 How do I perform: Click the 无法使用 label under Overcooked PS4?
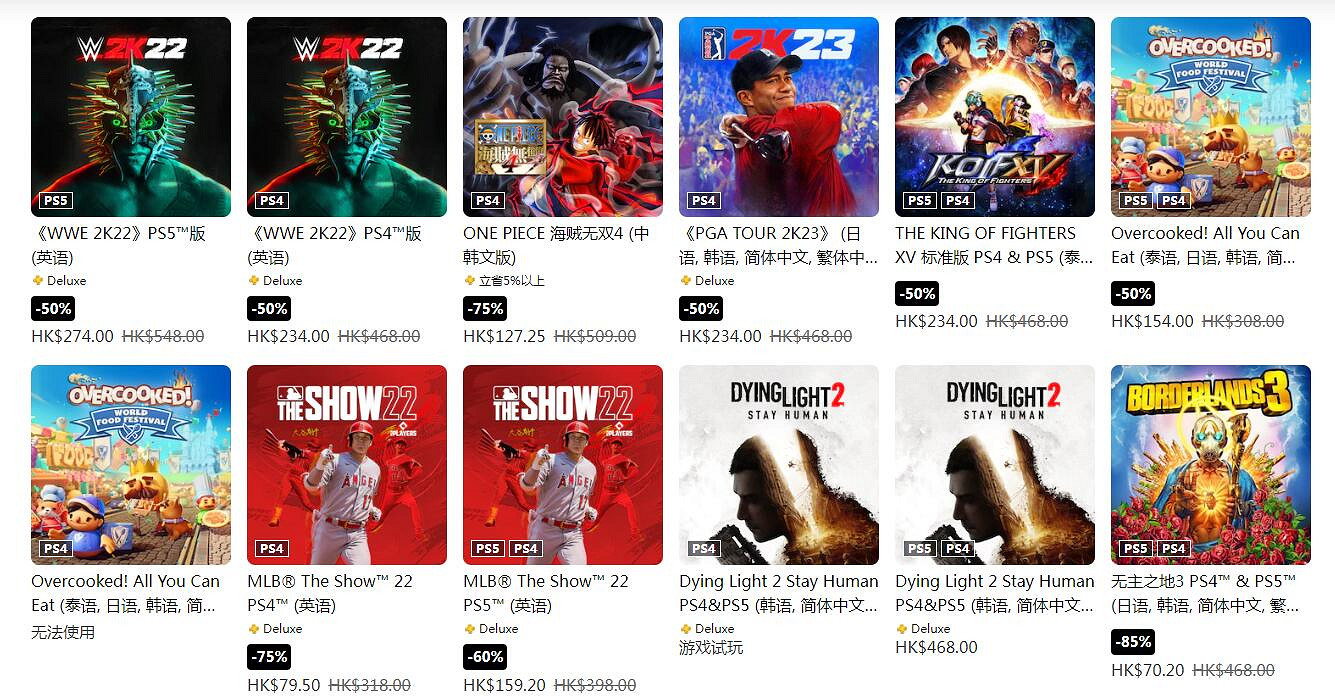click(63, 632)
